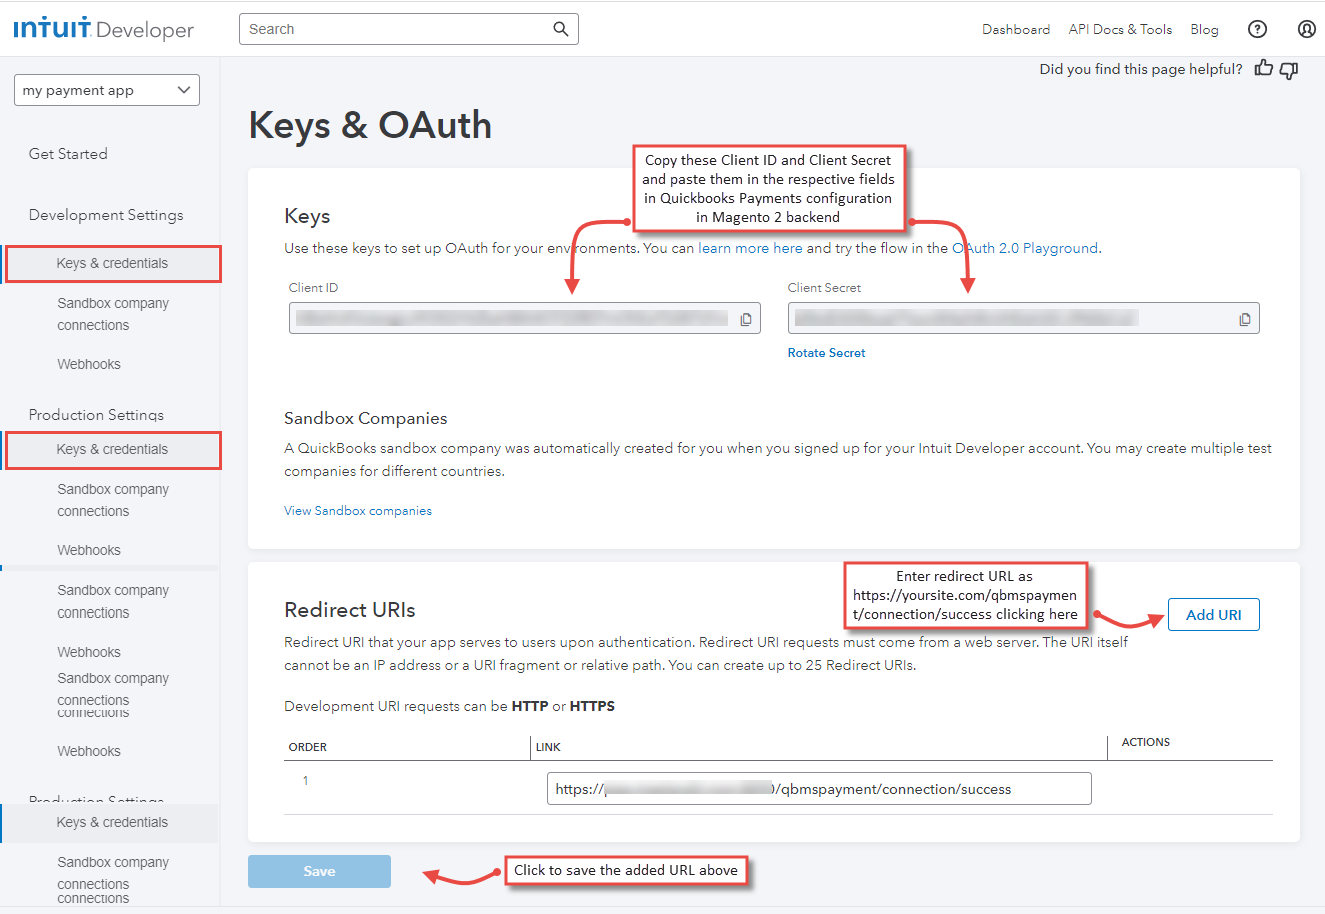
Task: Click the Client Secret value field
Action: (1023, 318)
